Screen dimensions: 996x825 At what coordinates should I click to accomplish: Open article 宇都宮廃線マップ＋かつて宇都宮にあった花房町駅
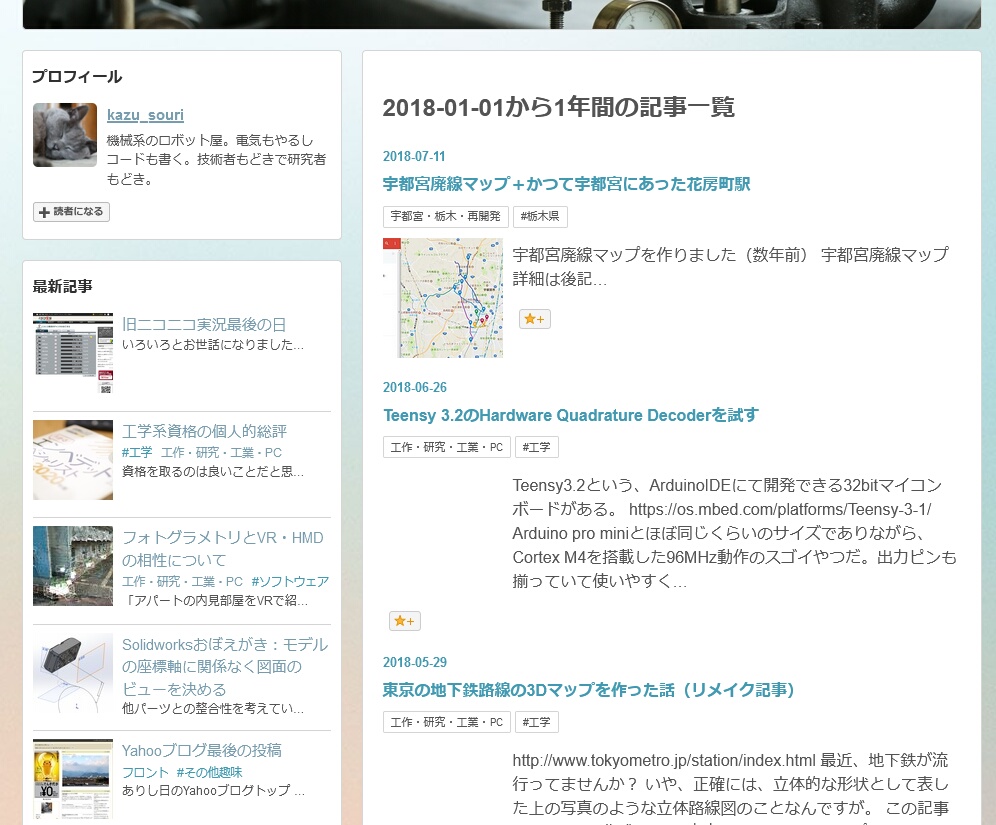tap(566, 184)
